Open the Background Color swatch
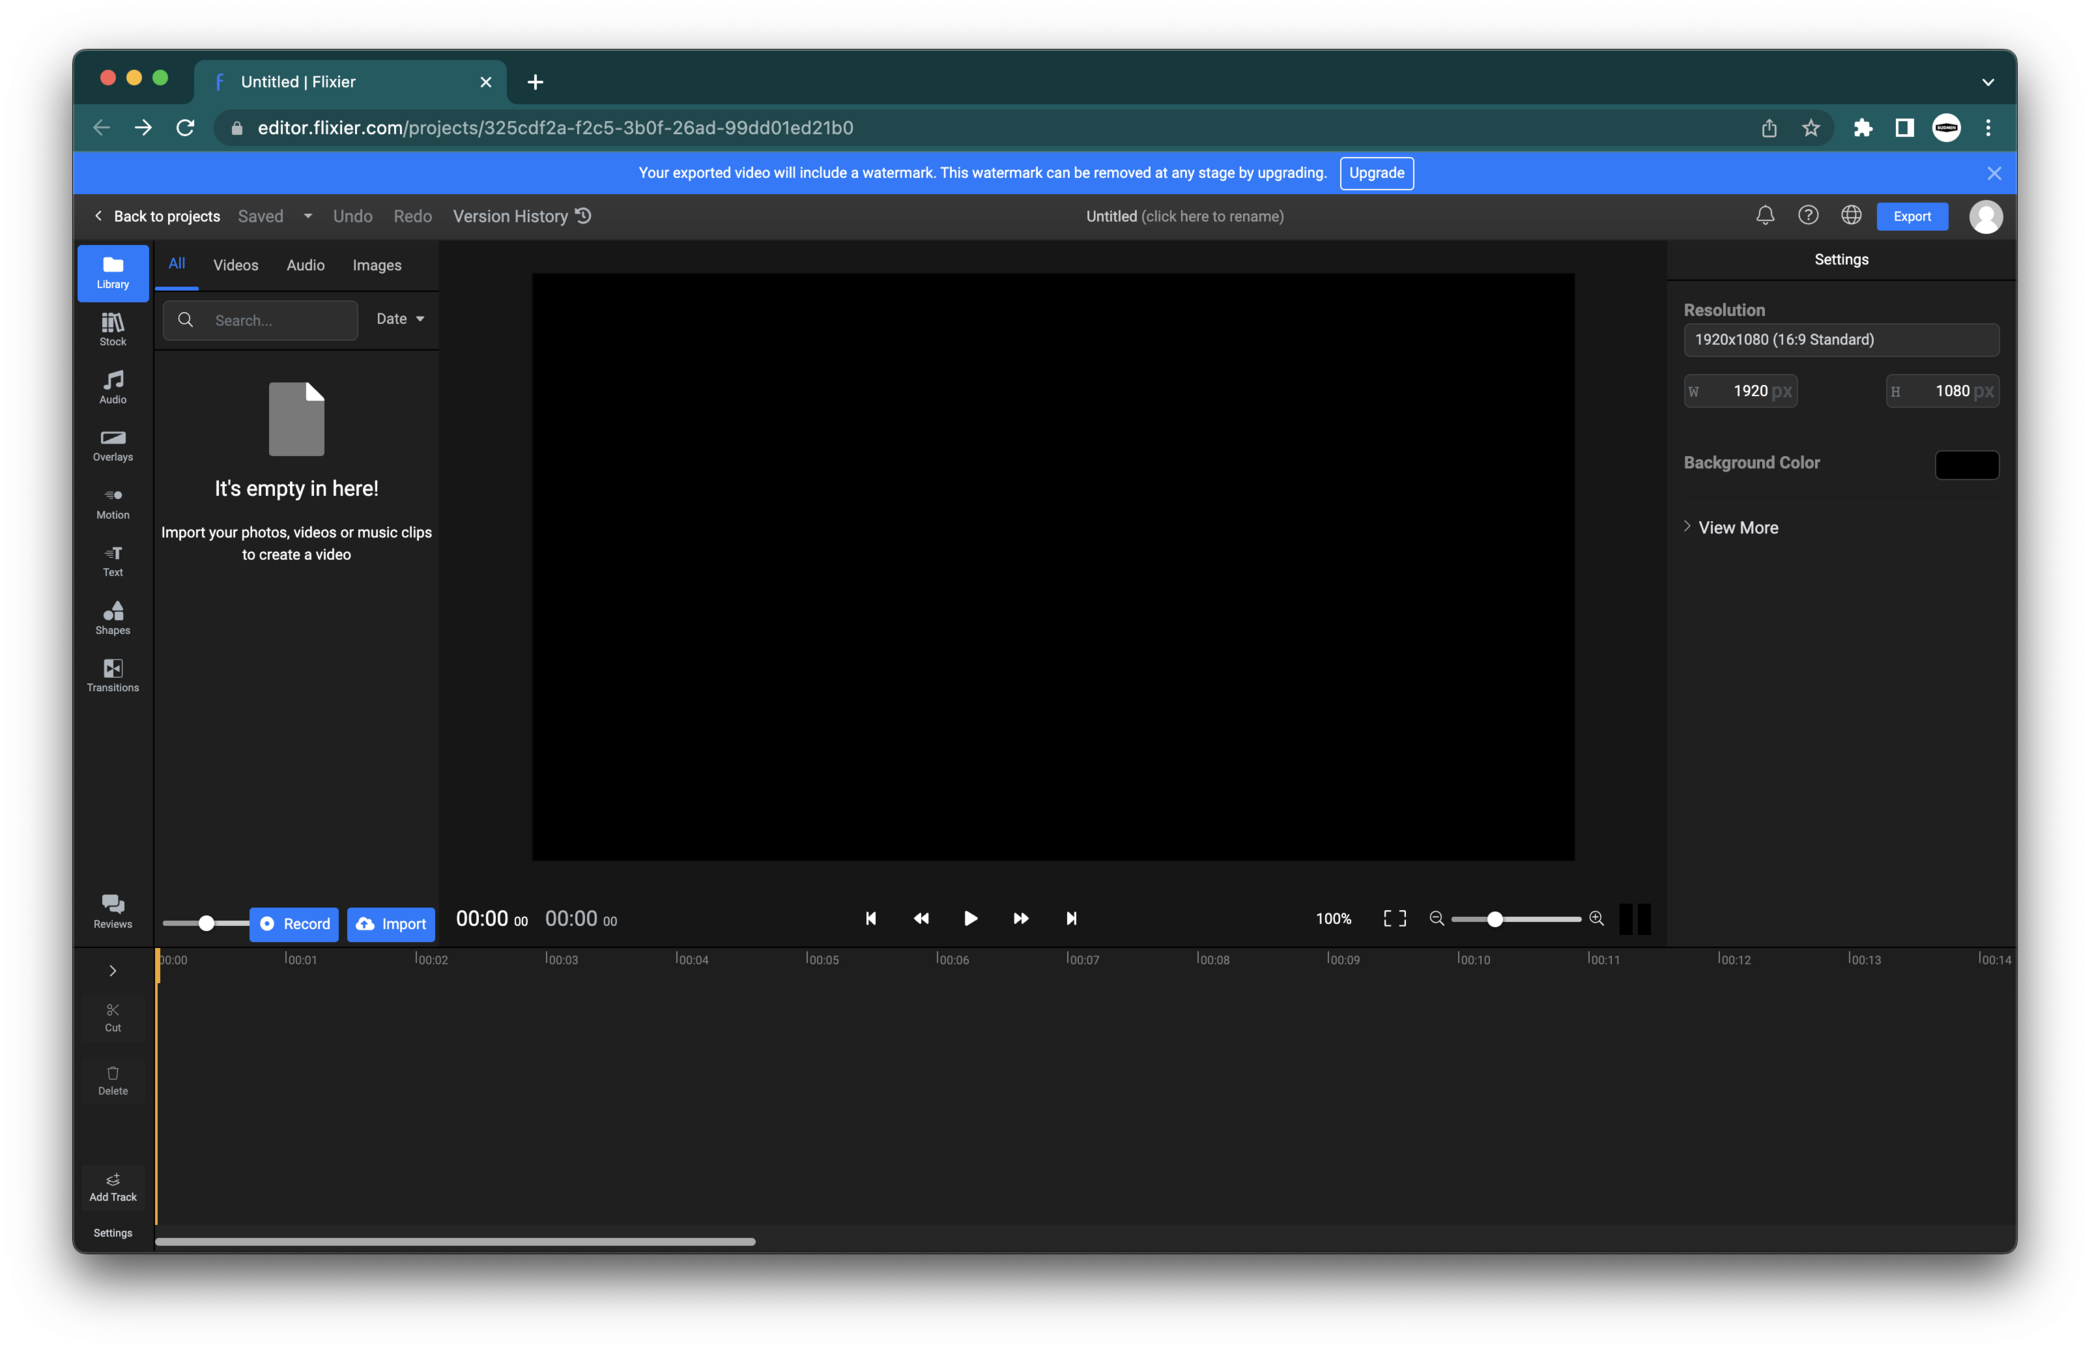 pos(1966,464)
